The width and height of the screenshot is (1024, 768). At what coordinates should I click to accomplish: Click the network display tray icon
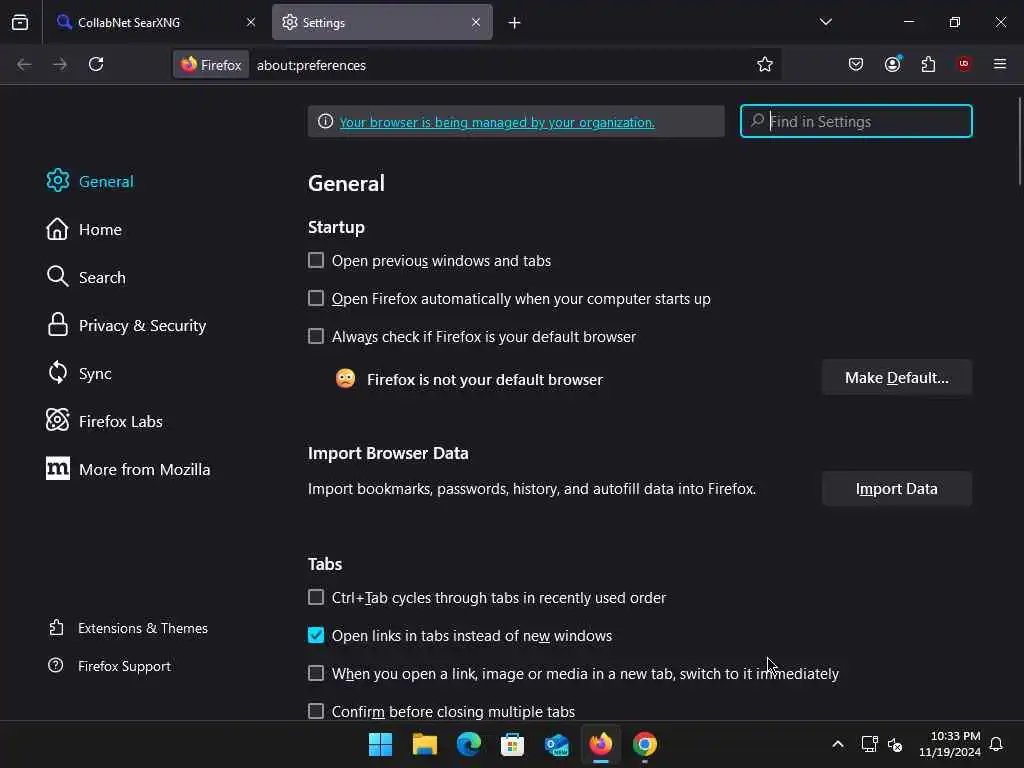[x=869, y=744]
